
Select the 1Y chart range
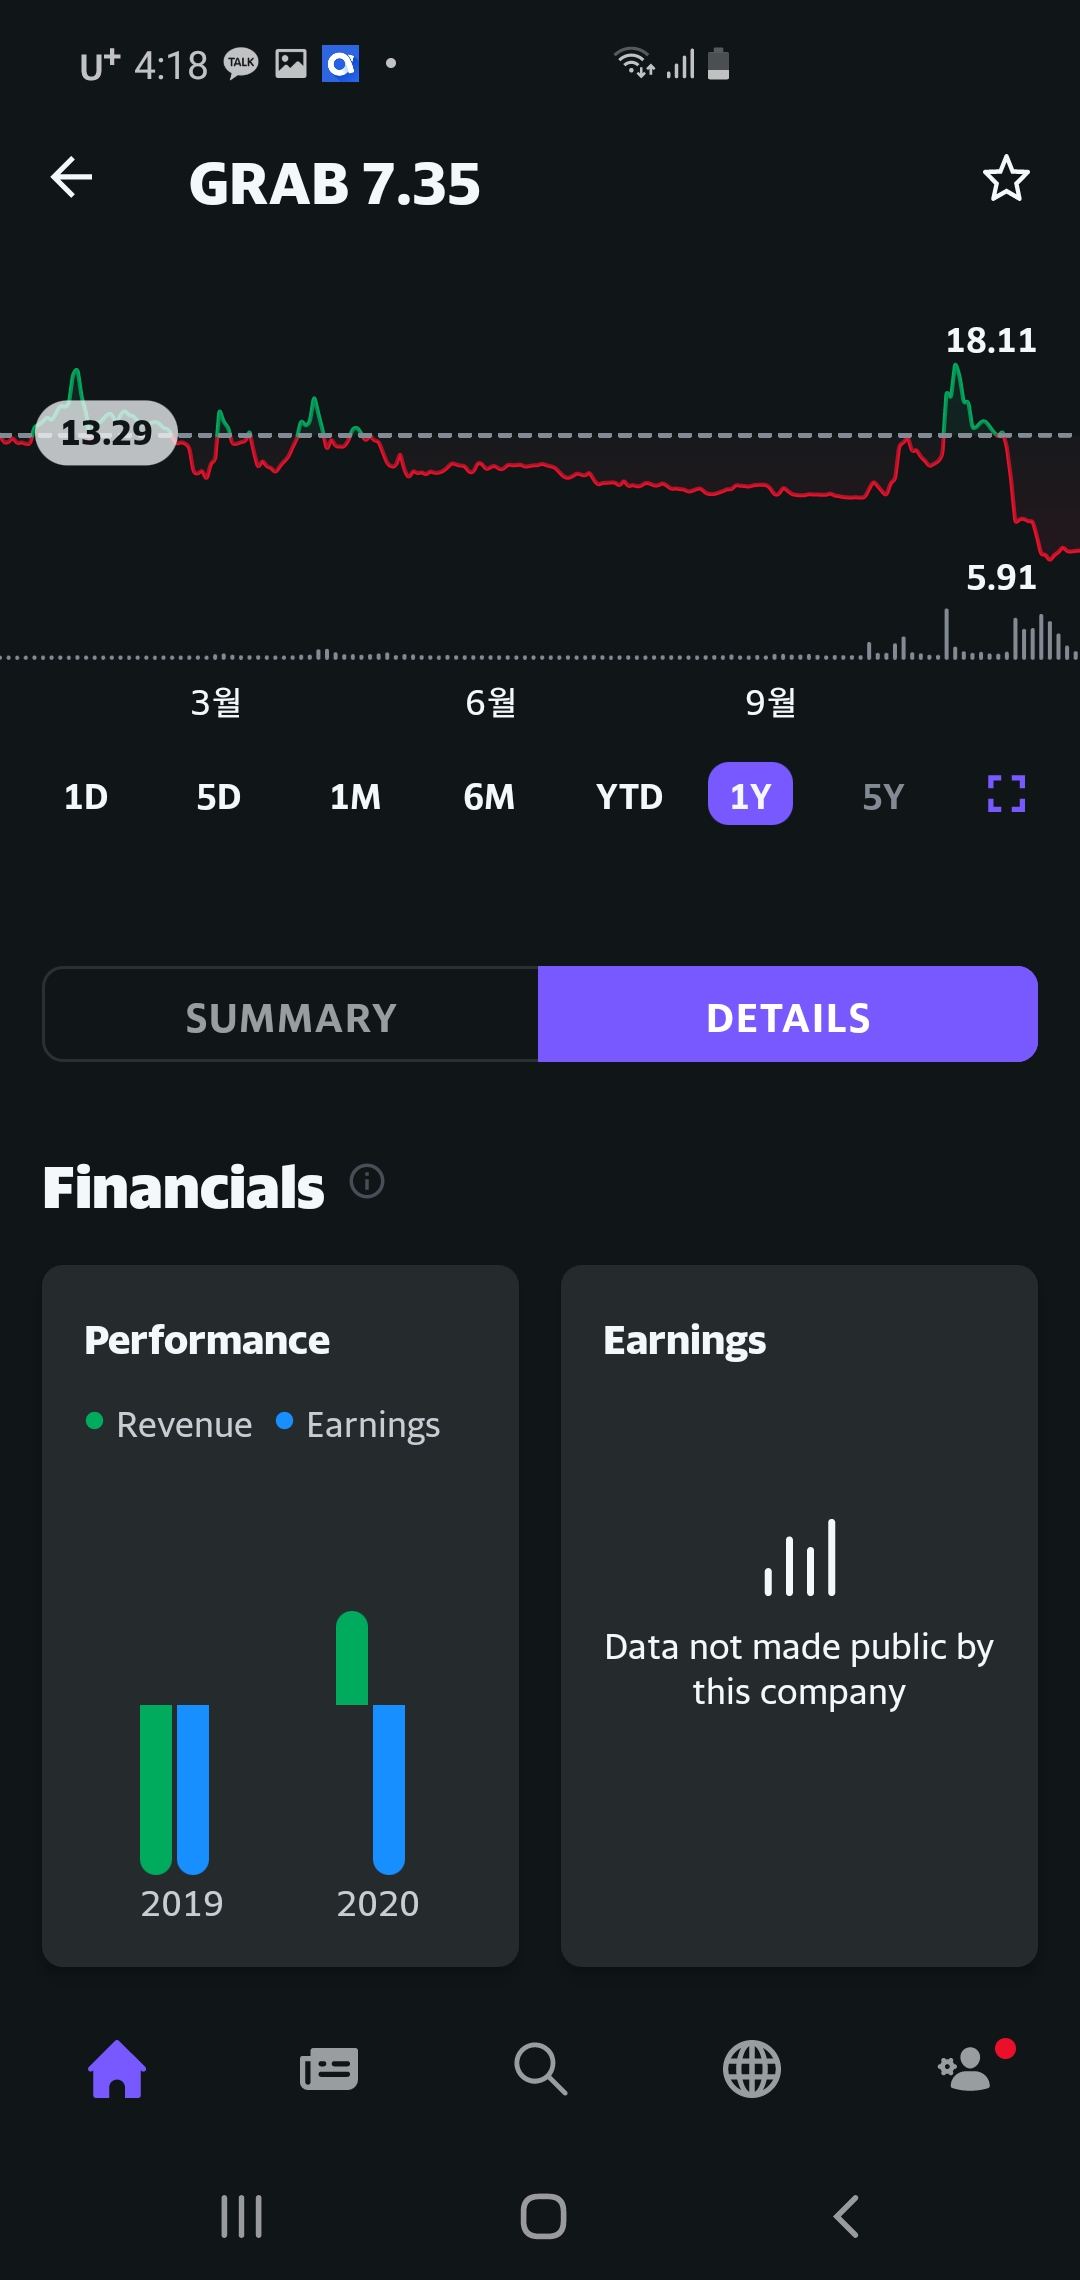pyautogui.click(x=750, y=794)
